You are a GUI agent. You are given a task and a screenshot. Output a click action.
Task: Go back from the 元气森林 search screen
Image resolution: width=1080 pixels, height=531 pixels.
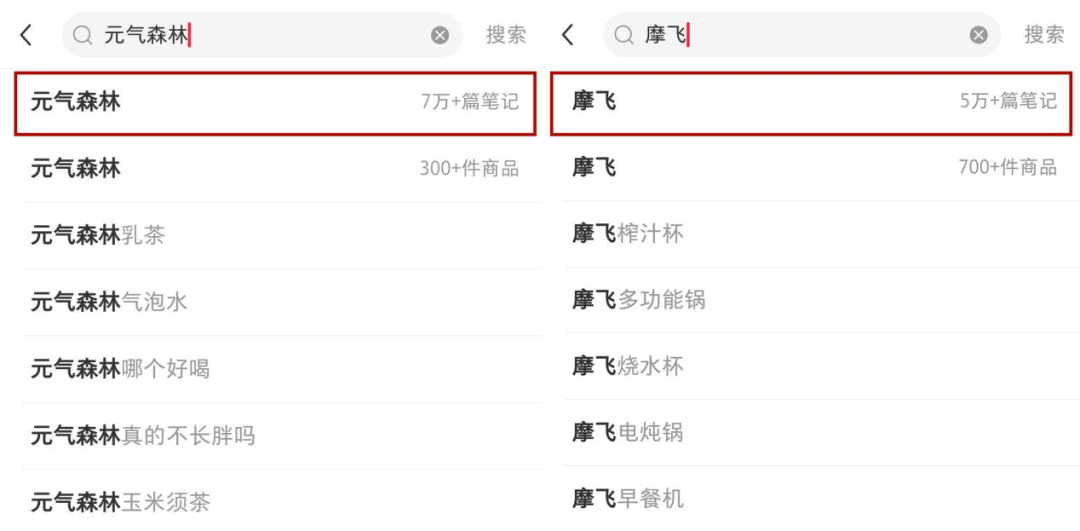click(26, 35)
